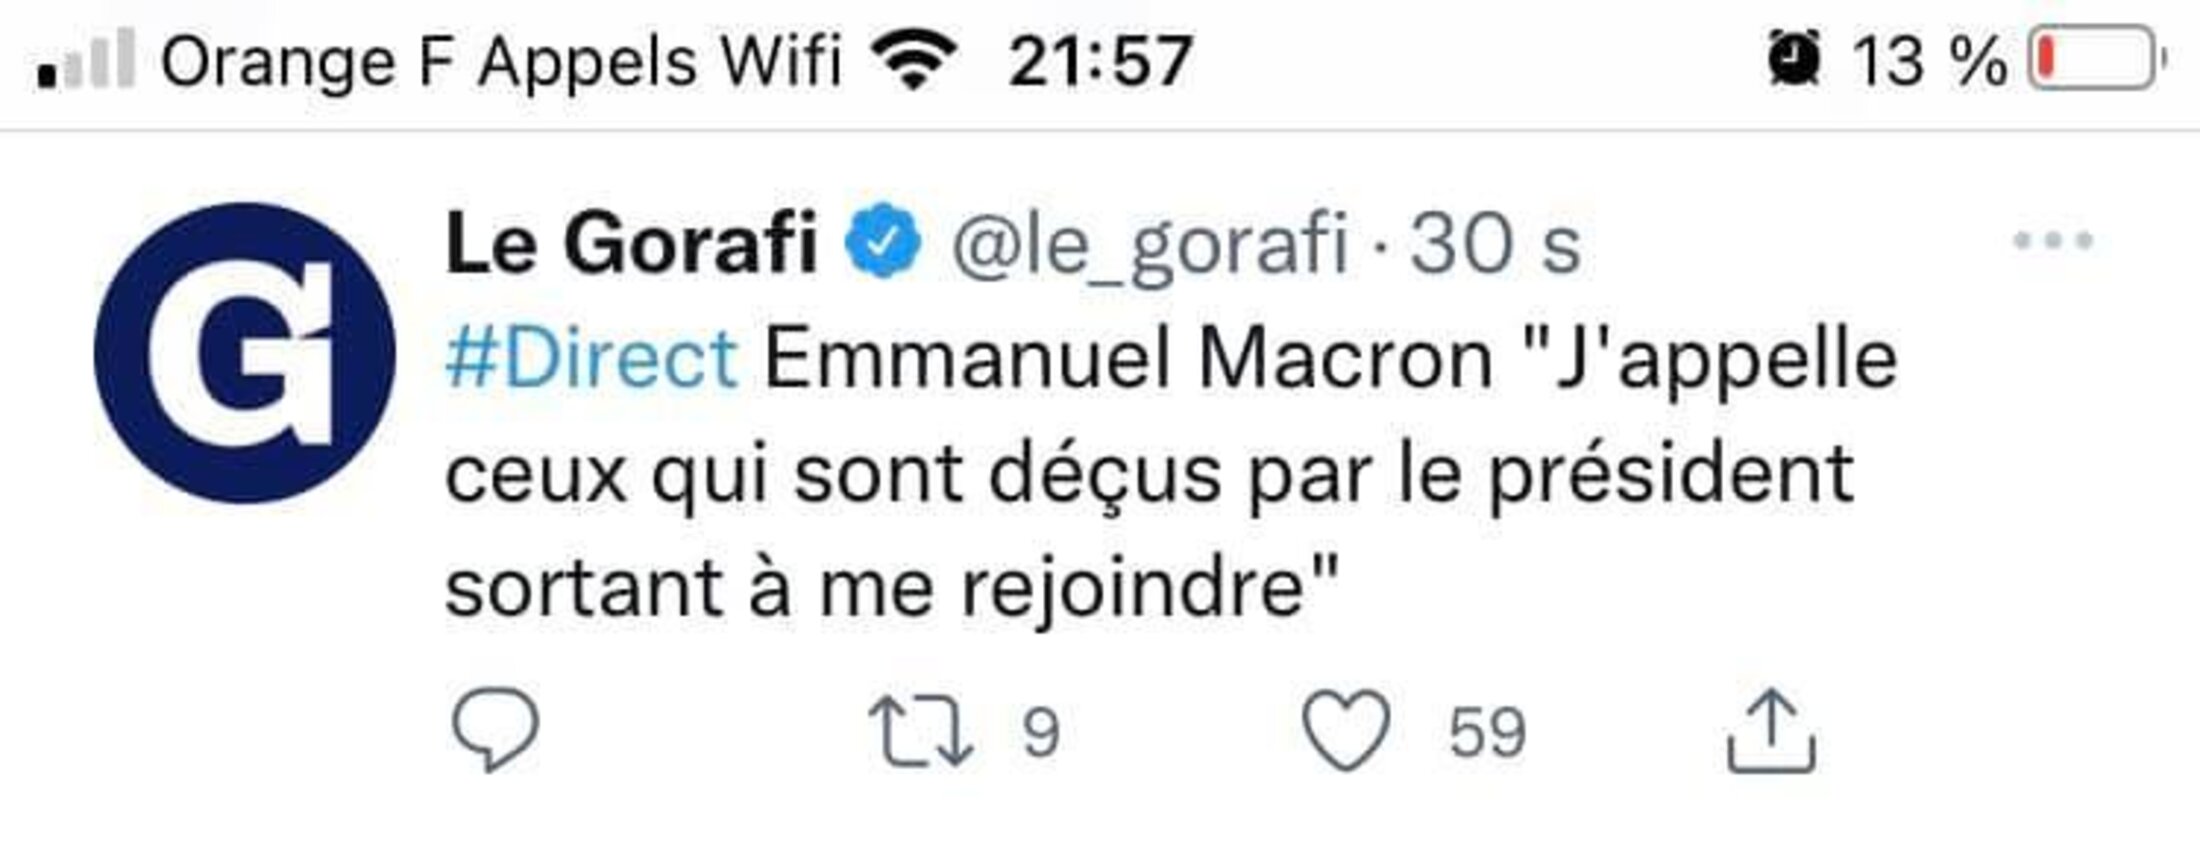
Task: Click the like count 59
Action: [1487, 733]
